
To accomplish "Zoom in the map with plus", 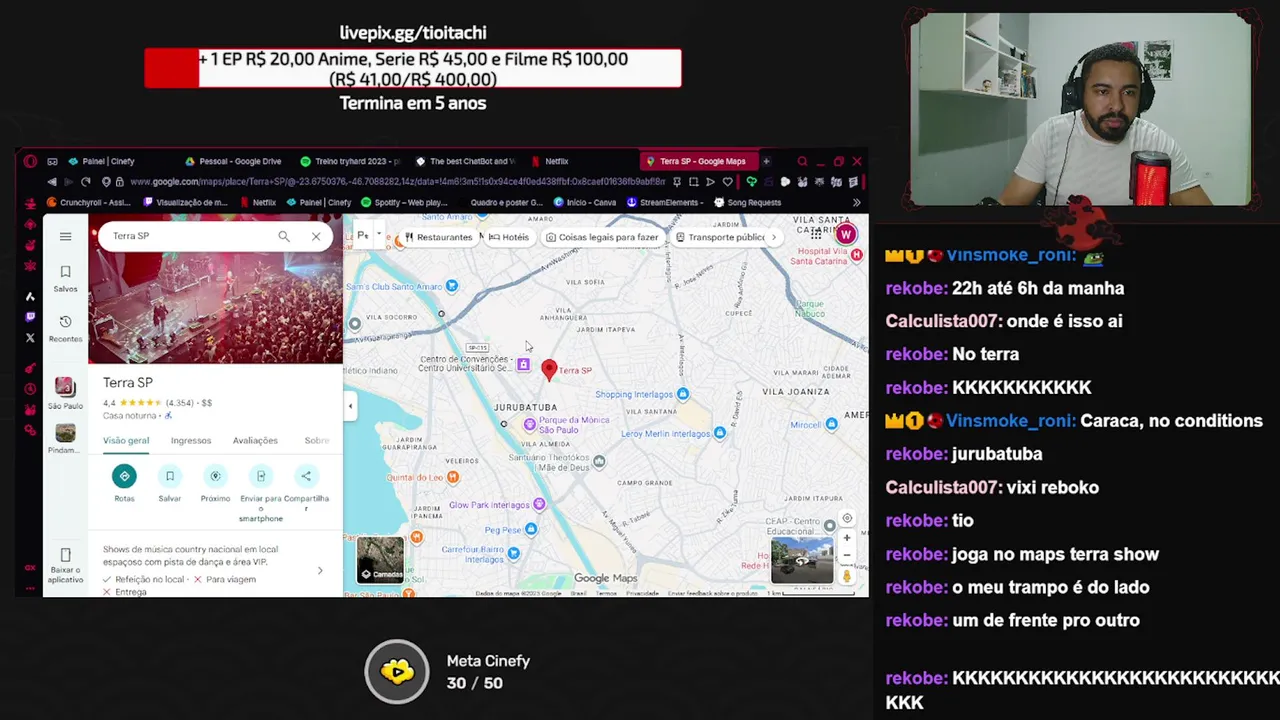I will (847, 538).
